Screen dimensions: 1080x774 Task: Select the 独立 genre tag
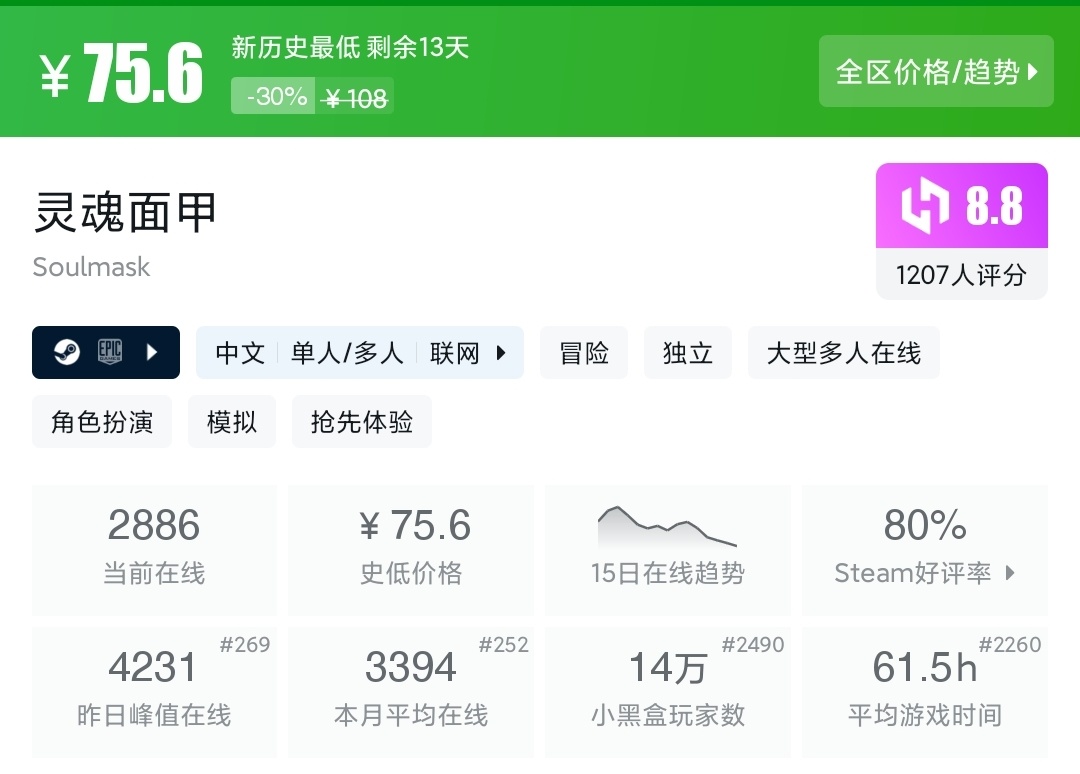[688, 353]
